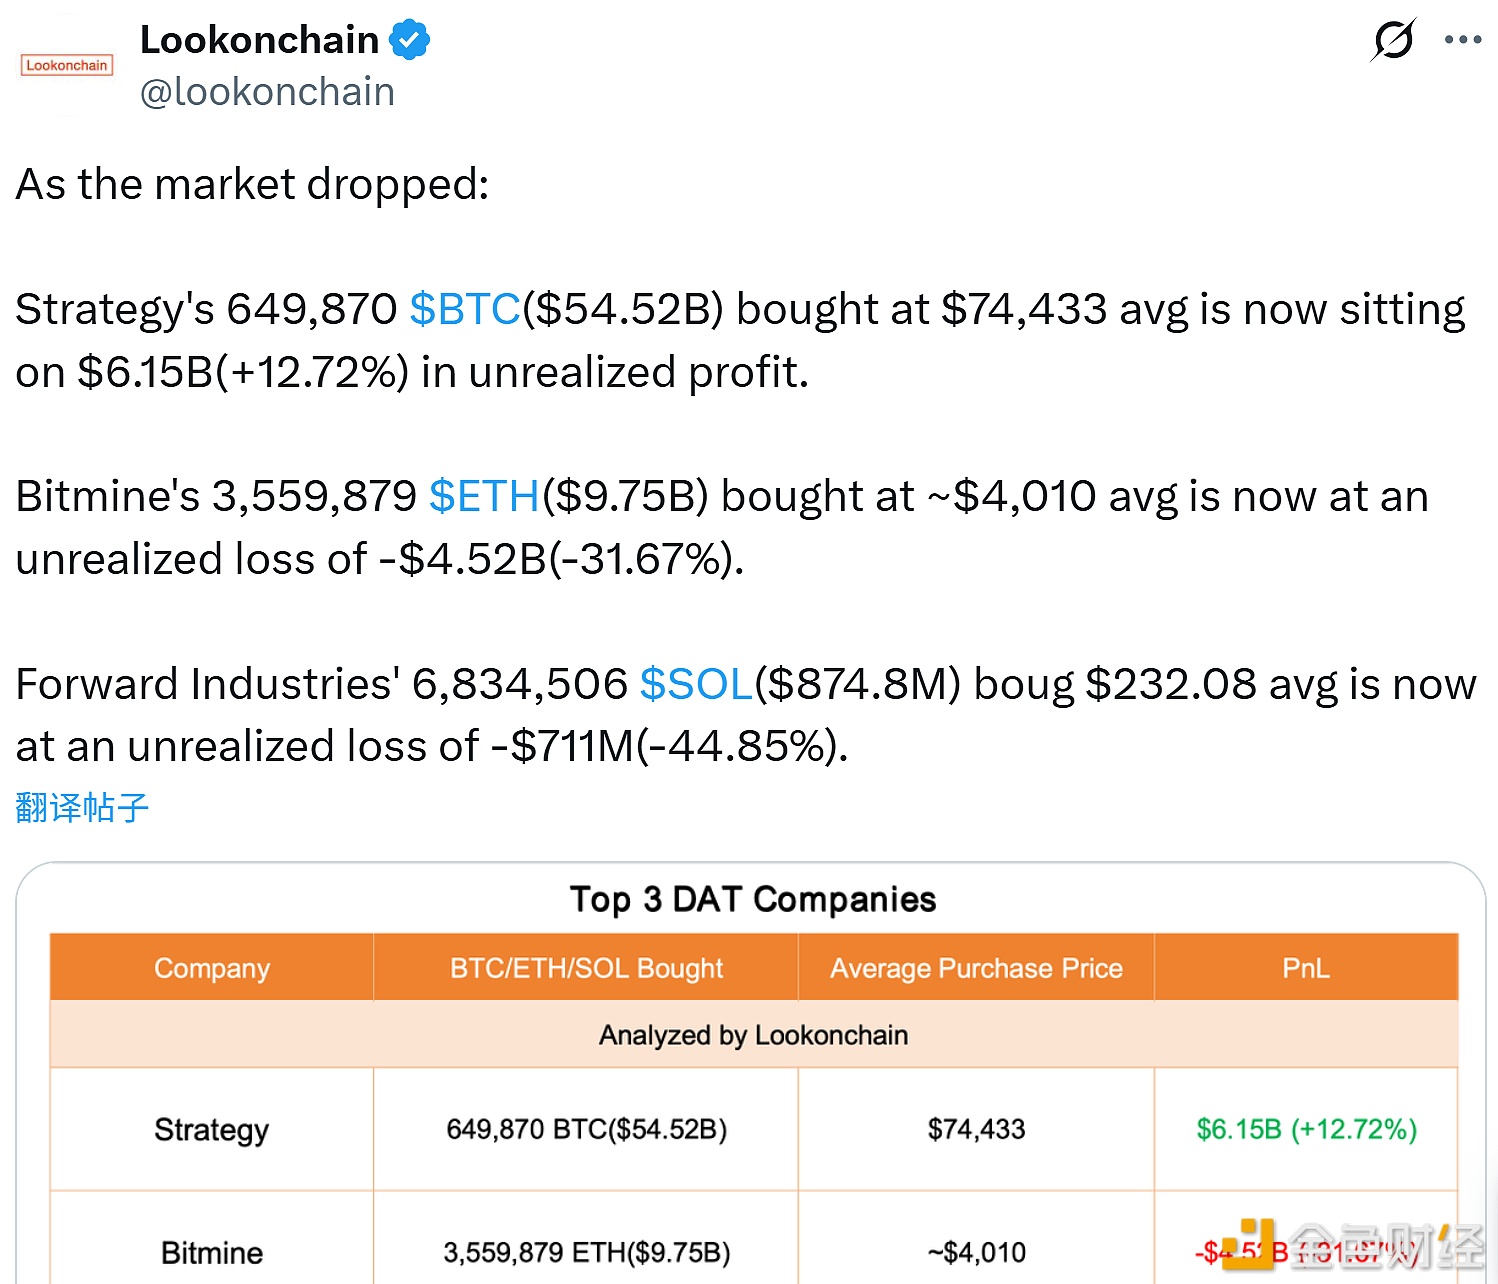The image size is (1498, 1284).
Task: Click the green $6.15B (+12.72%) PnL value
Action: click(1306, 1130)
